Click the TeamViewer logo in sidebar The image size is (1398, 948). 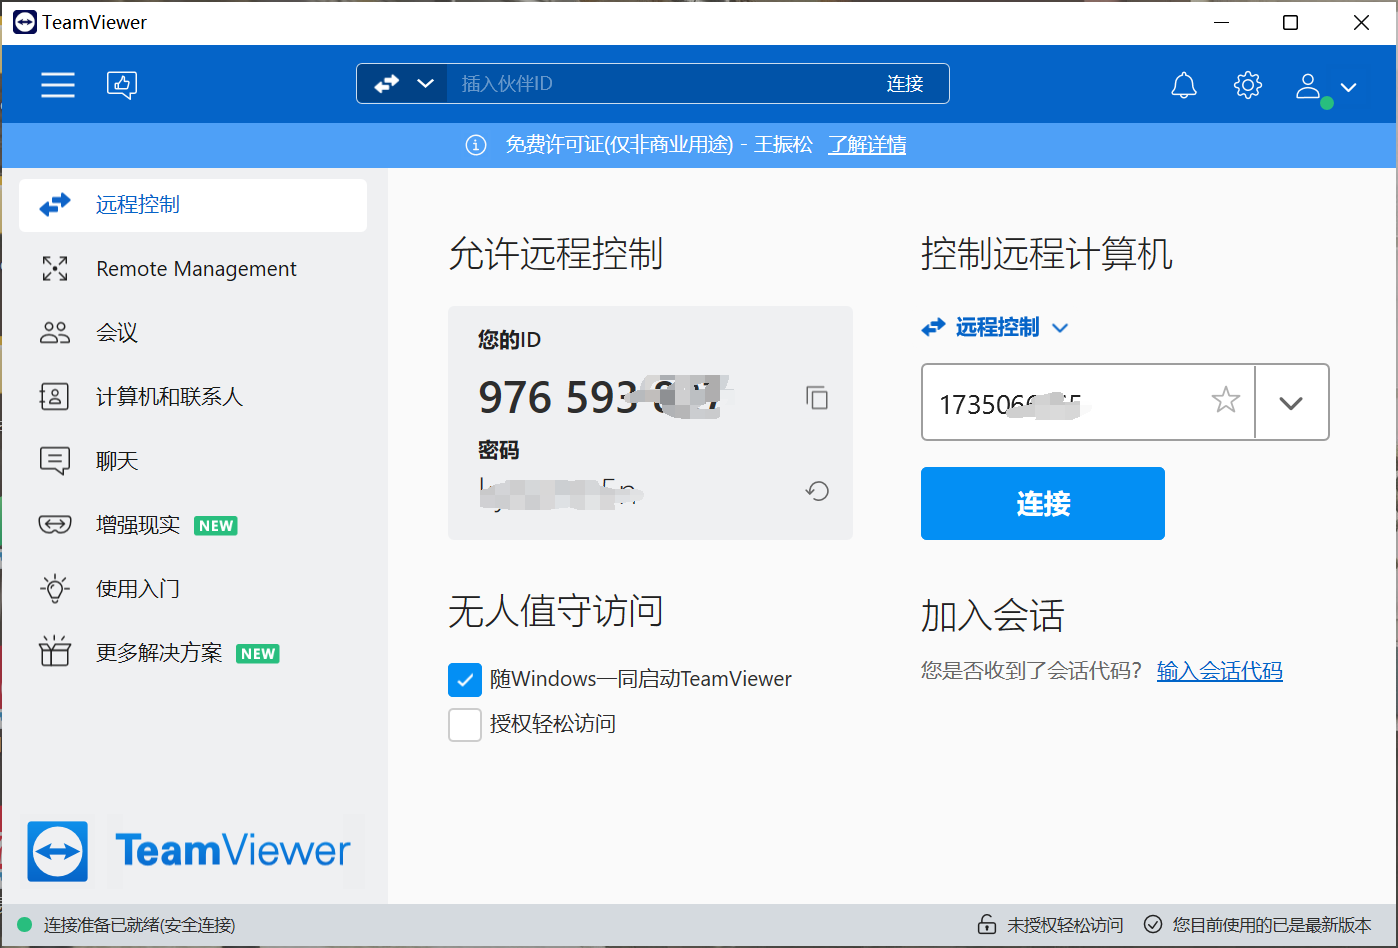[190, 851]
